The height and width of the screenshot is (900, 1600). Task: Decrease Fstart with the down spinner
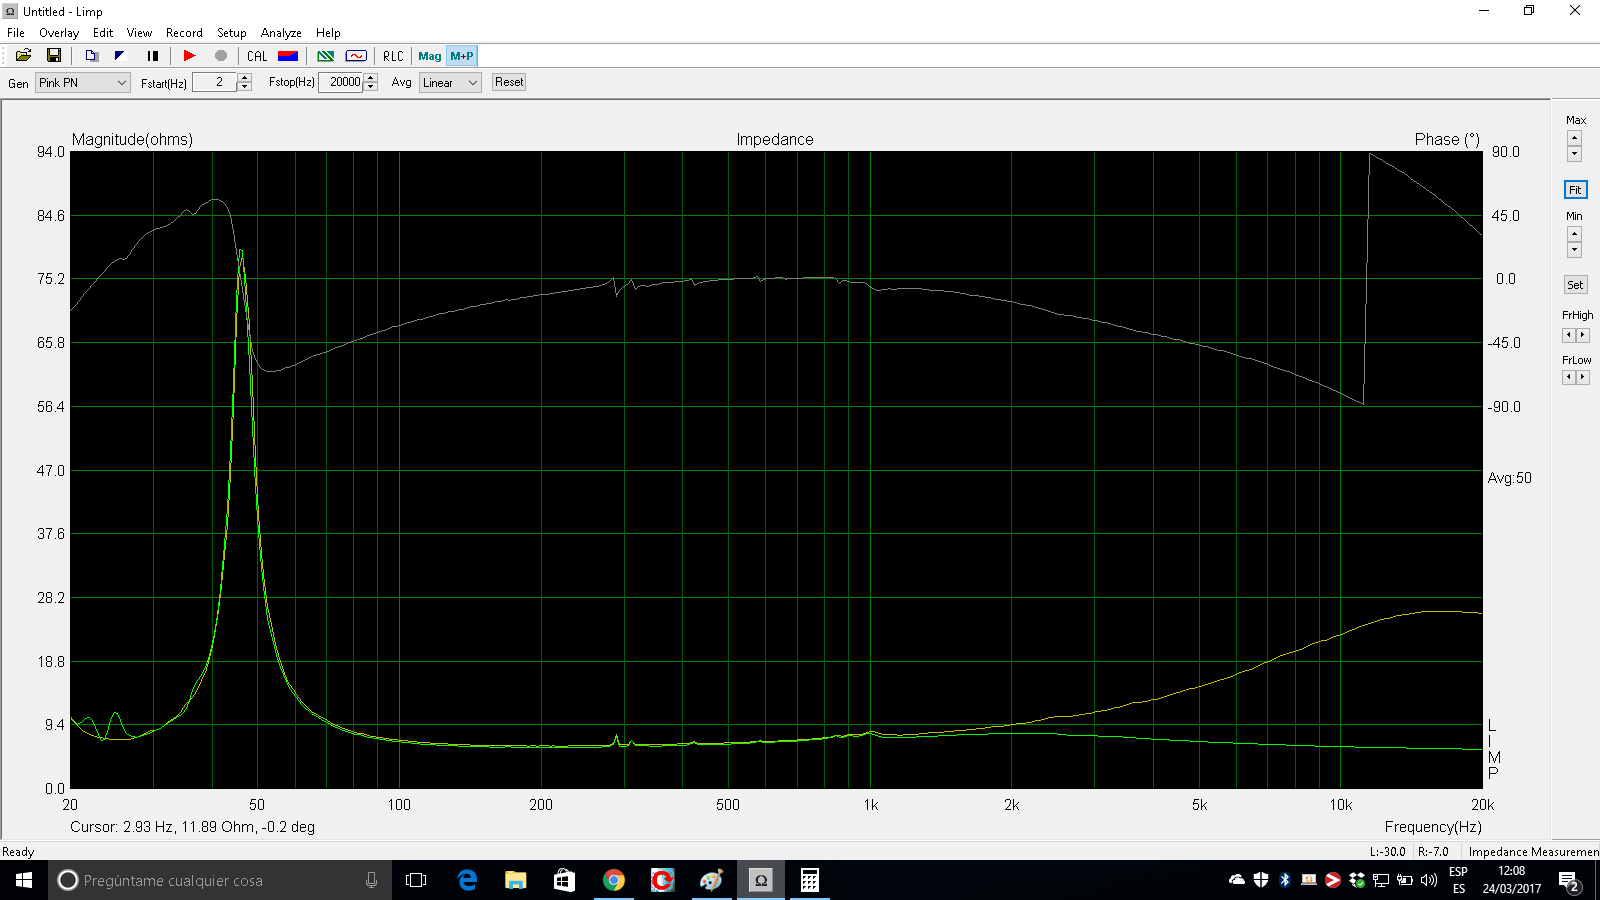pos(244,87)
